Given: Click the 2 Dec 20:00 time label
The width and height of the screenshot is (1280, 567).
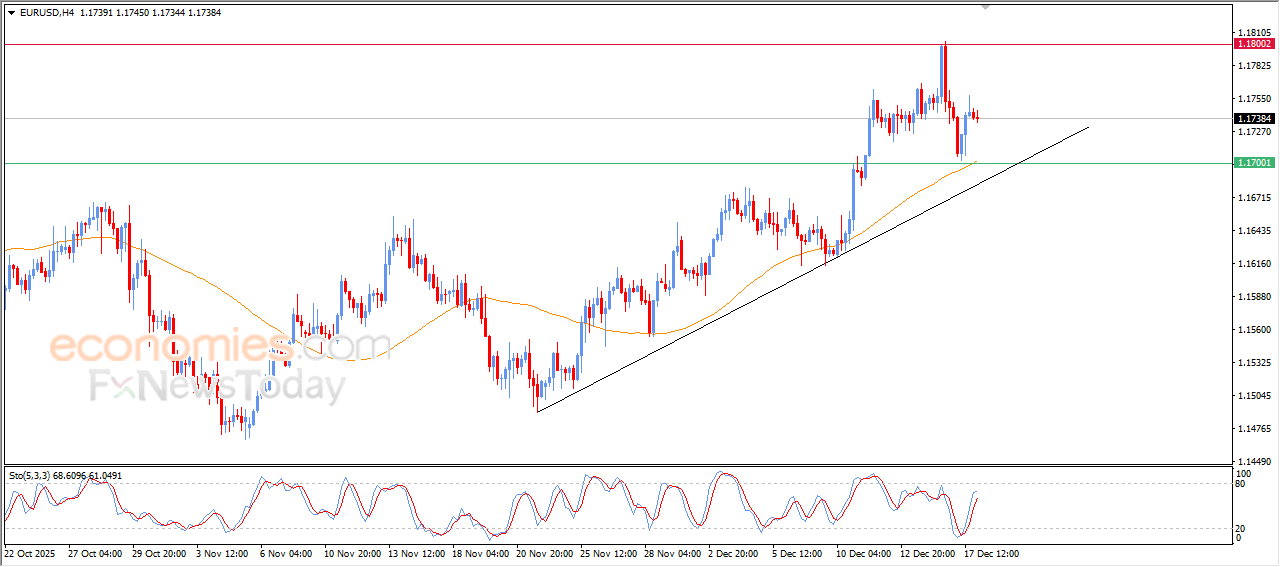Looking at the screenshot, I should click(735, 553).
